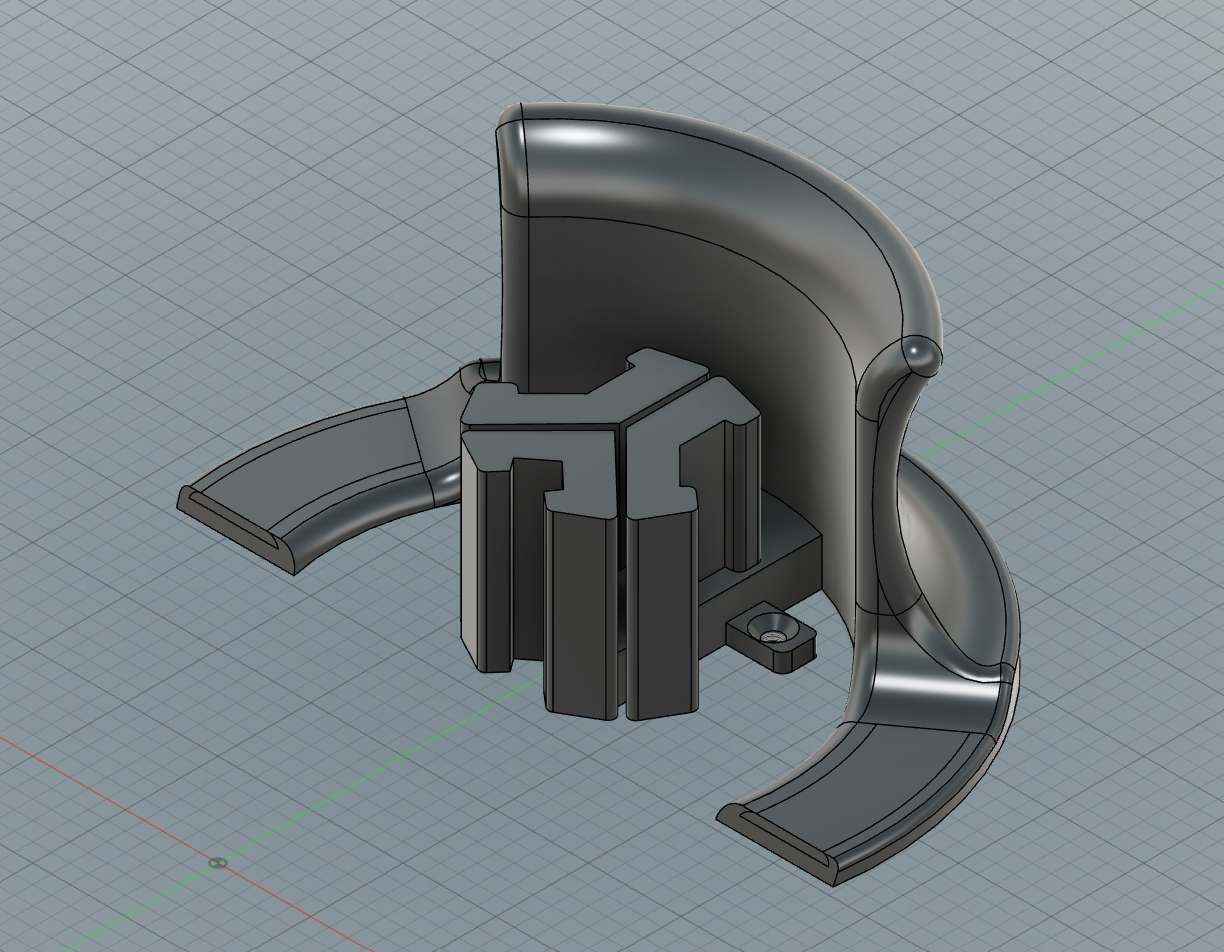This screenshot has height=952, width=1224.
Task: Click the red axis line near the origin
Action: click(120, 800)
